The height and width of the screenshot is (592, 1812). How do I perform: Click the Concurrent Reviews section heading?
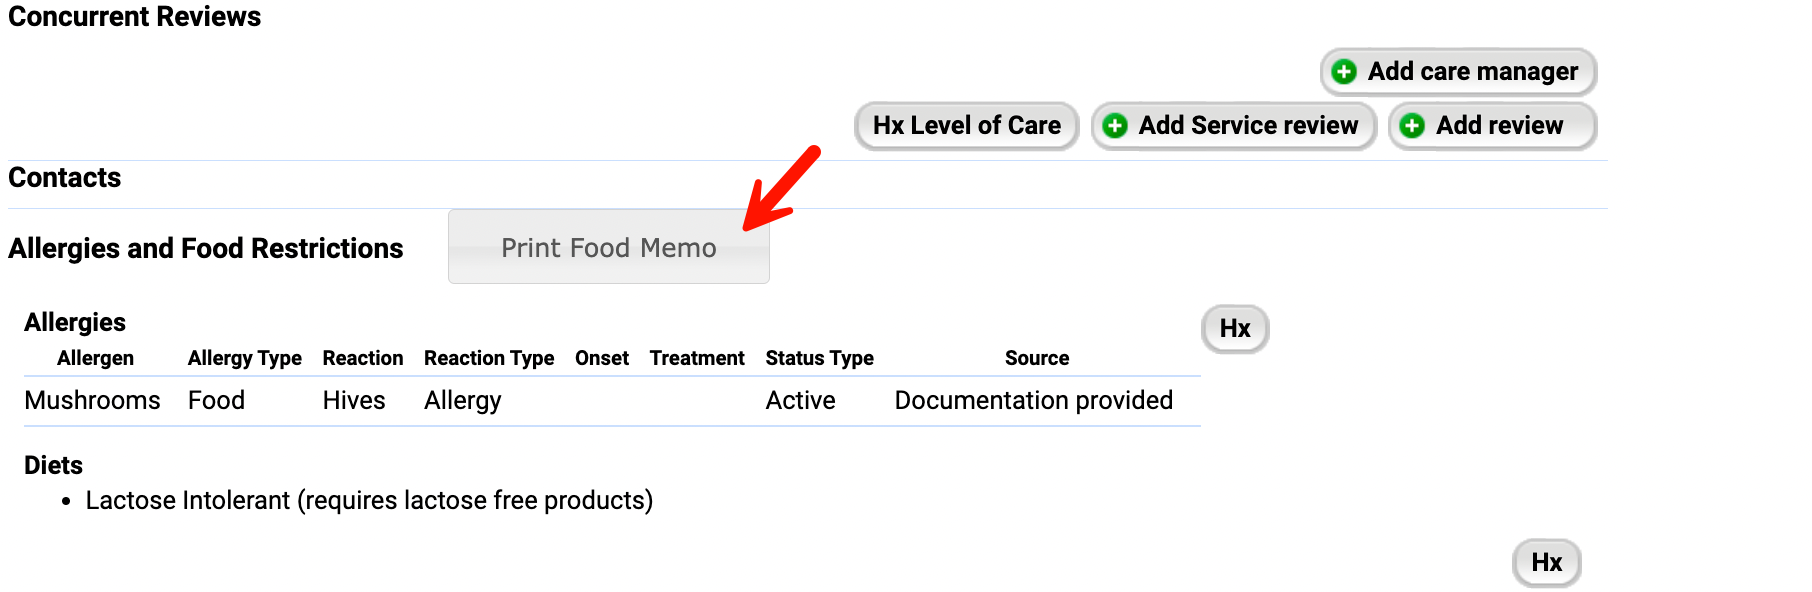click(135, 17)
